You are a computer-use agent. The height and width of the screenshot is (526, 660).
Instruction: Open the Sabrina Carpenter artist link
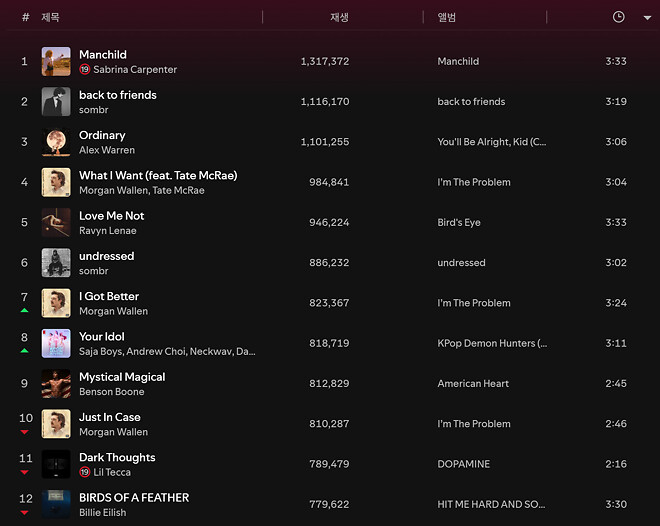[x=135, y=70]
